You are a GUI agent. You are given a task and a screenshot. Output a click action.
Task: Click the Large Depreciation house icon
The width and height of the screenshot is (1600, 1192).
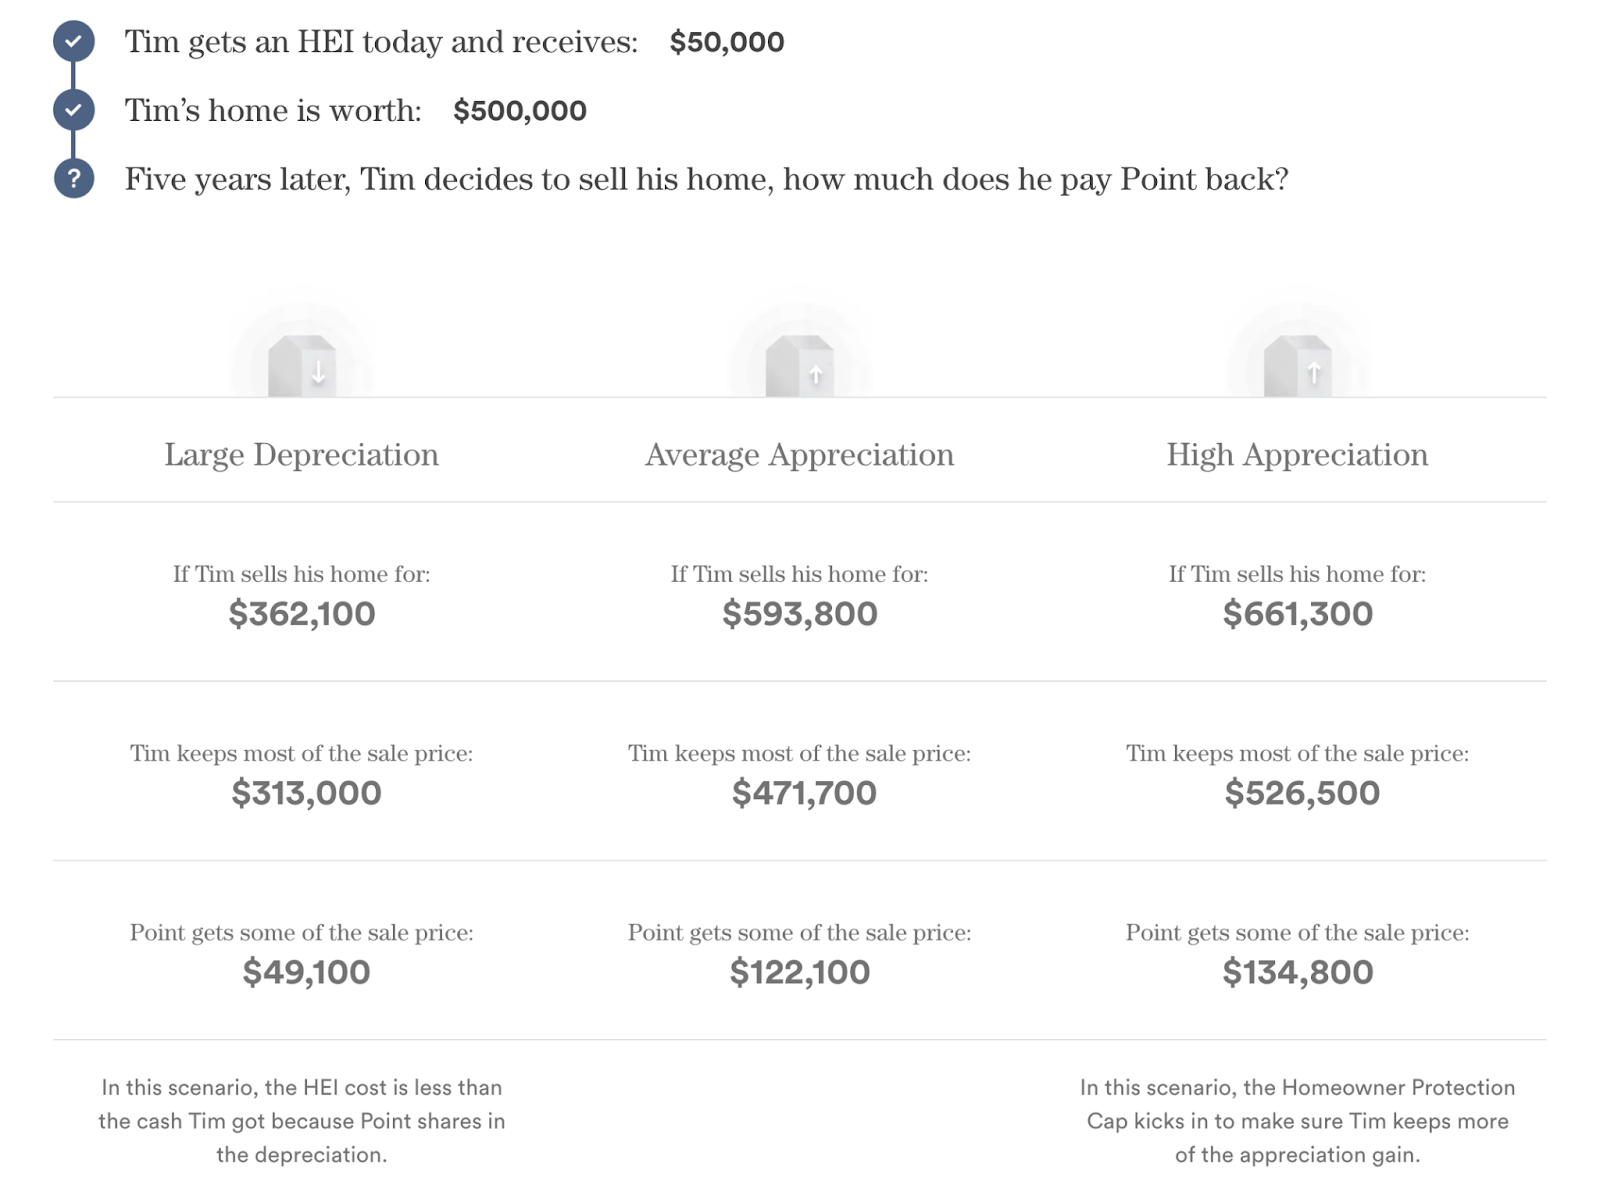301,366
